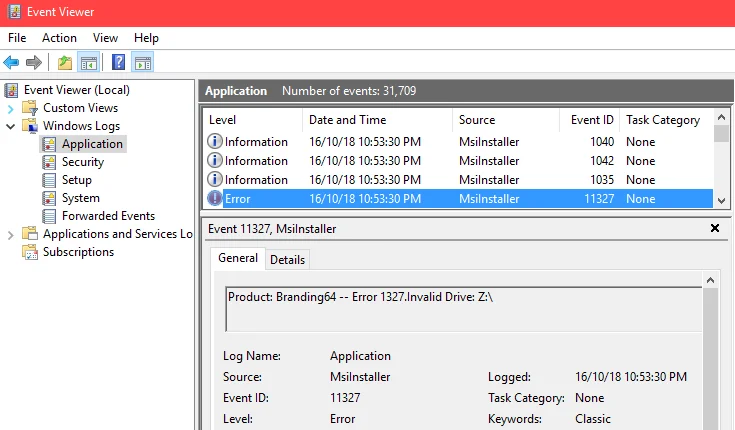Click the Up one level folder icon
This screenshot has width=735, height=430.
point(65,62)
